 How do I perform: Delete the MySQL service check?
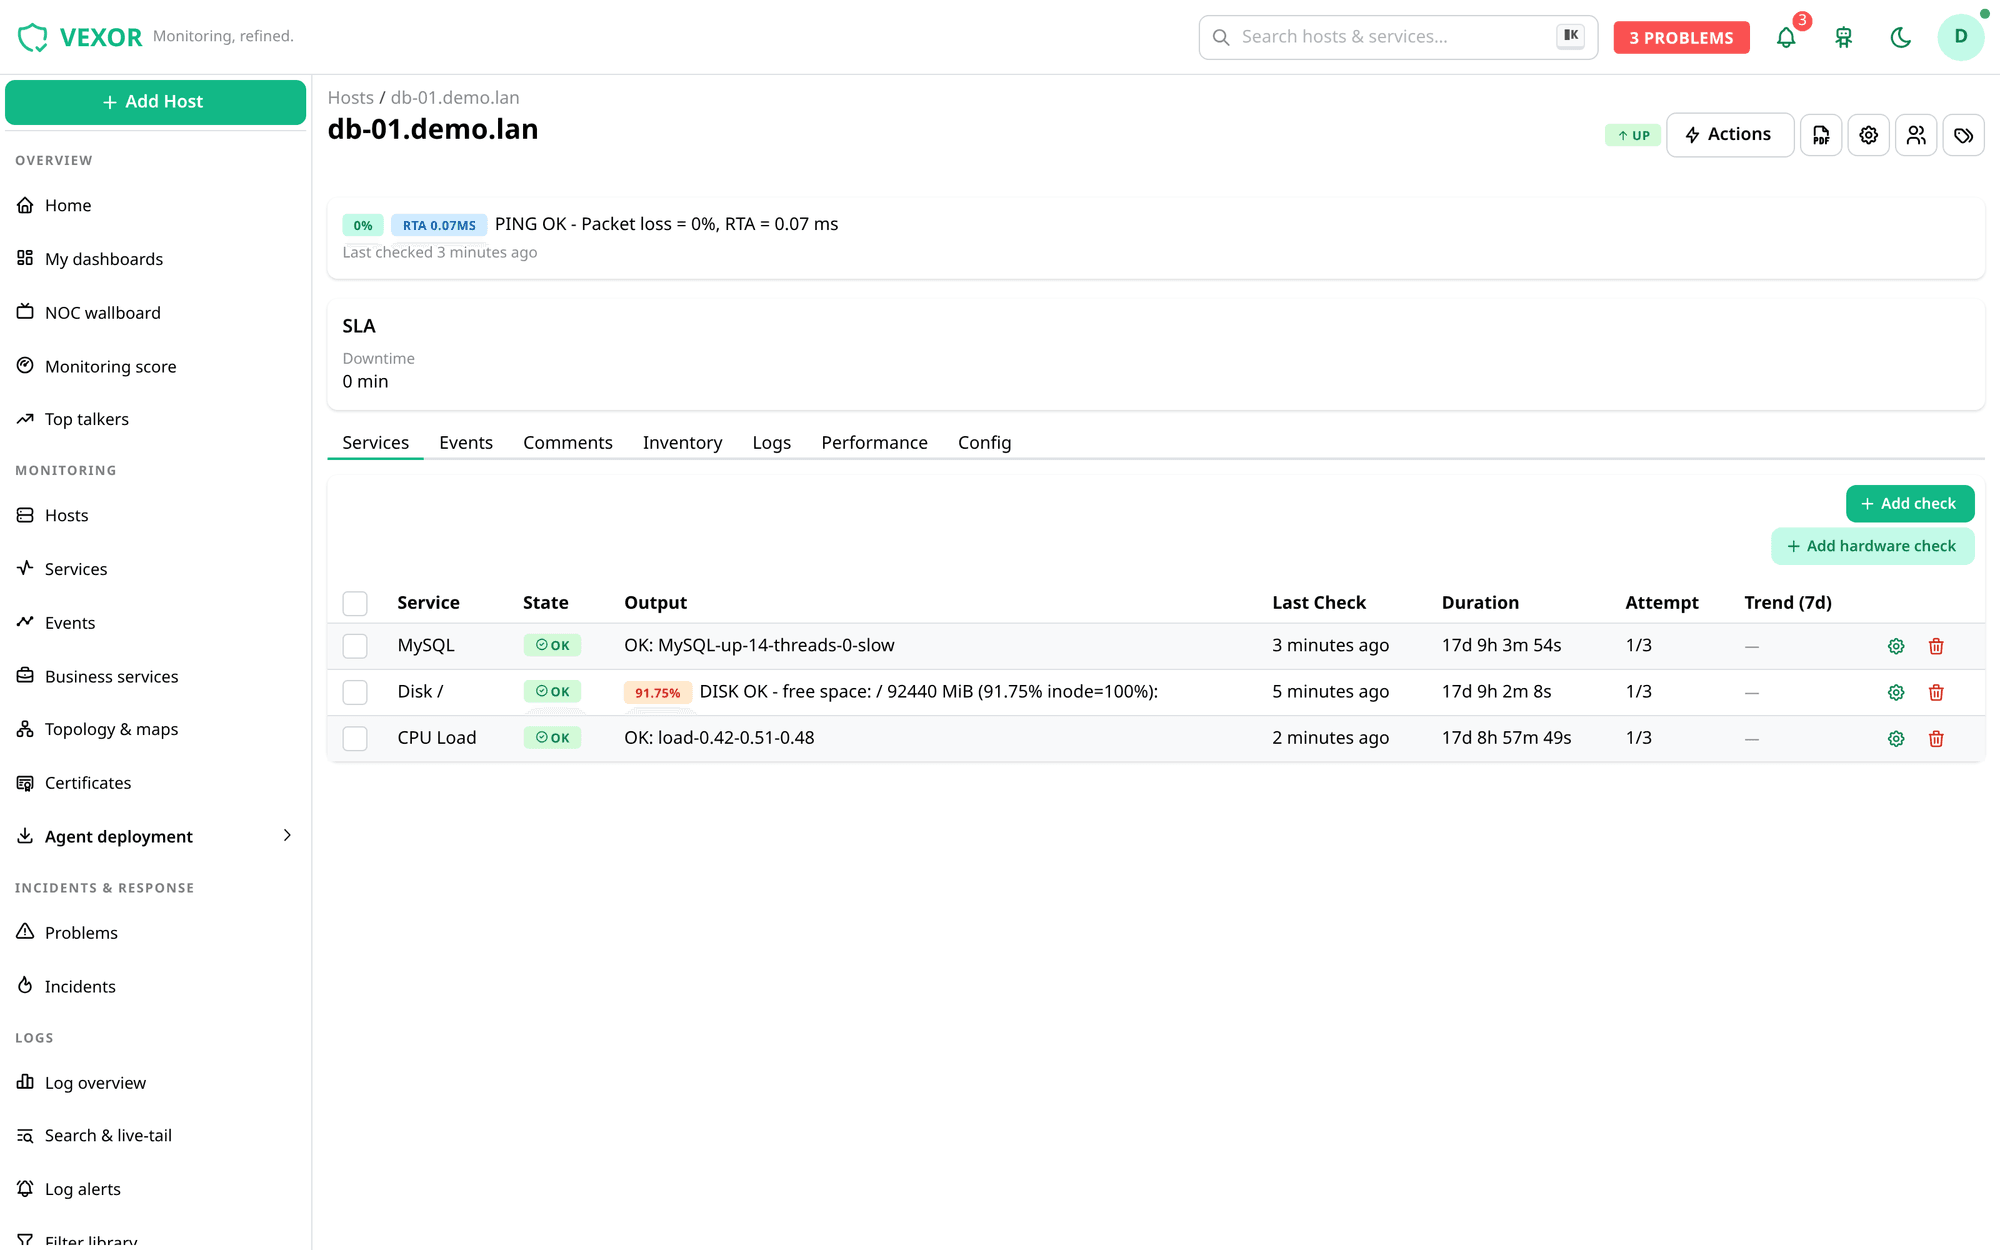1936,646
